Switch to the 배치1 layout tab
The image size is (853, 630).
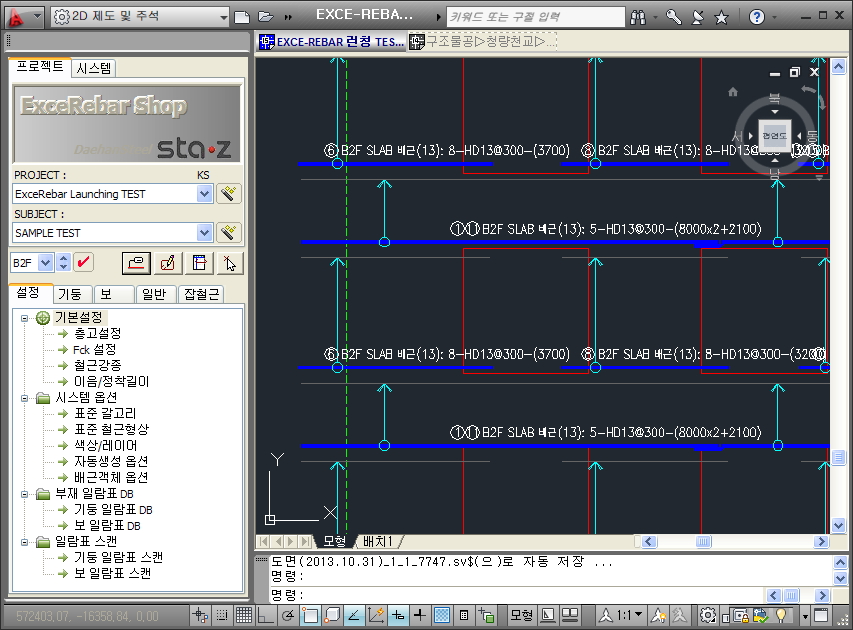[378, 541]
